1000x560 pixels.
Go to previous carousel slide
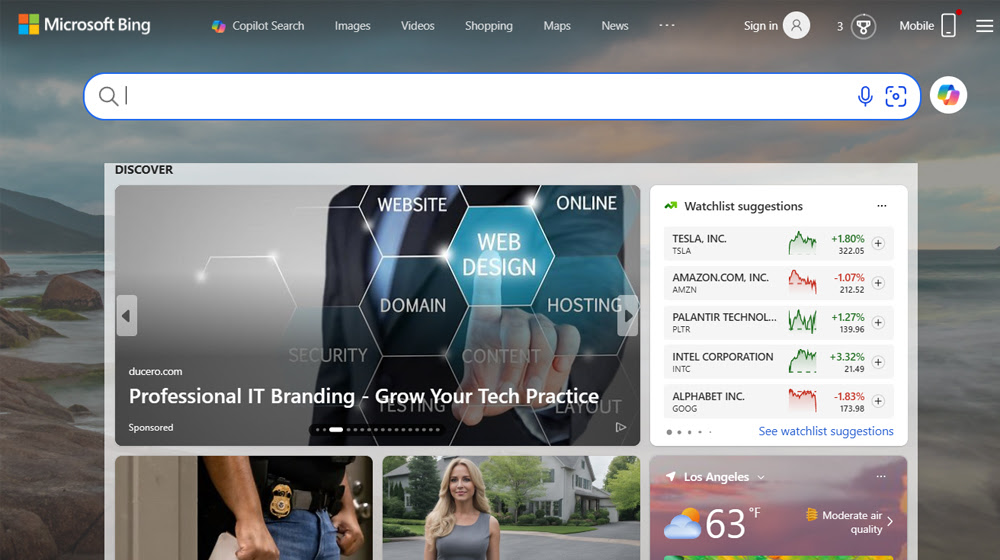click(126, 315)
